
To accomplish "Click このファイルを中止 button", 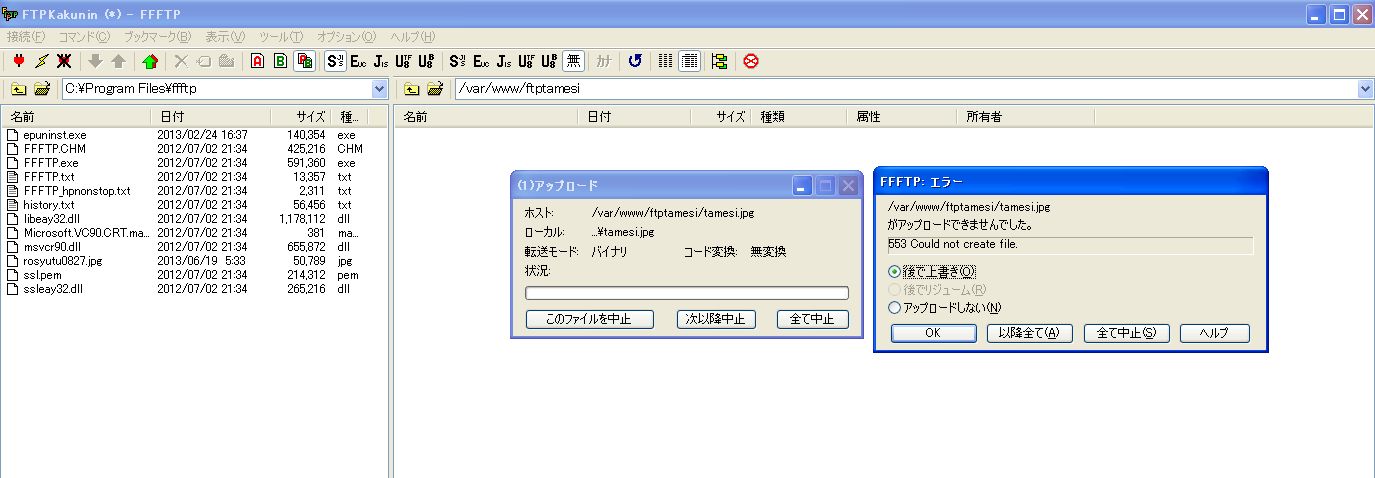I will tap(590, 319).
